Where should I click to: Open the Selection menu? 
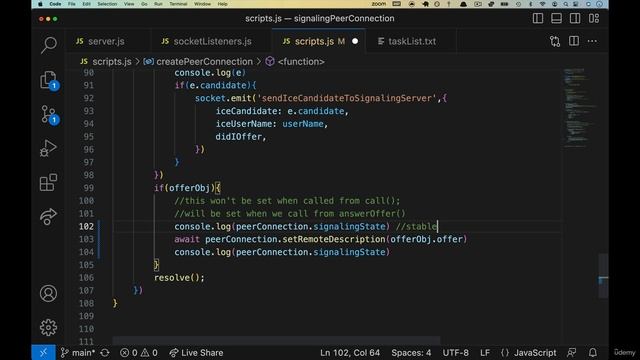[x=107, y=4]
